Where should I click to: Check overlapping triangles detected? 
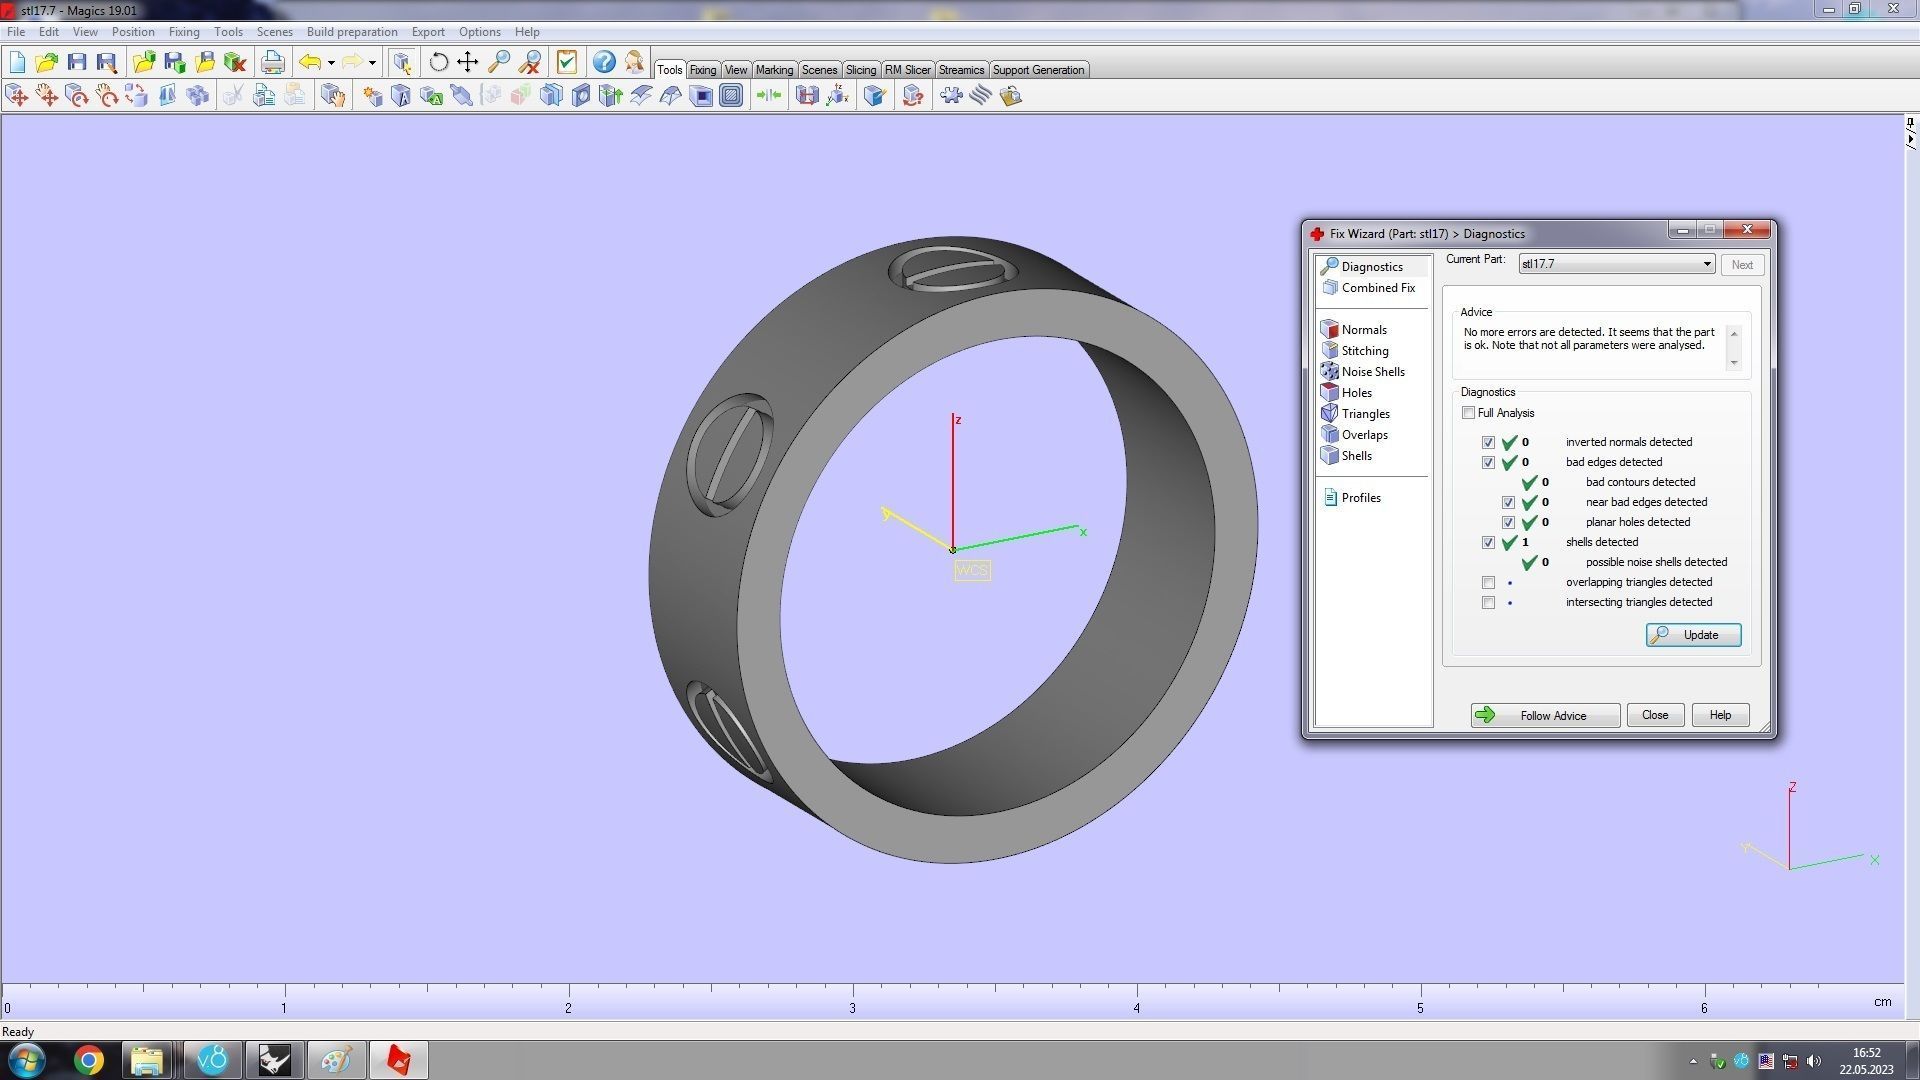click(x=1488, y=582)
